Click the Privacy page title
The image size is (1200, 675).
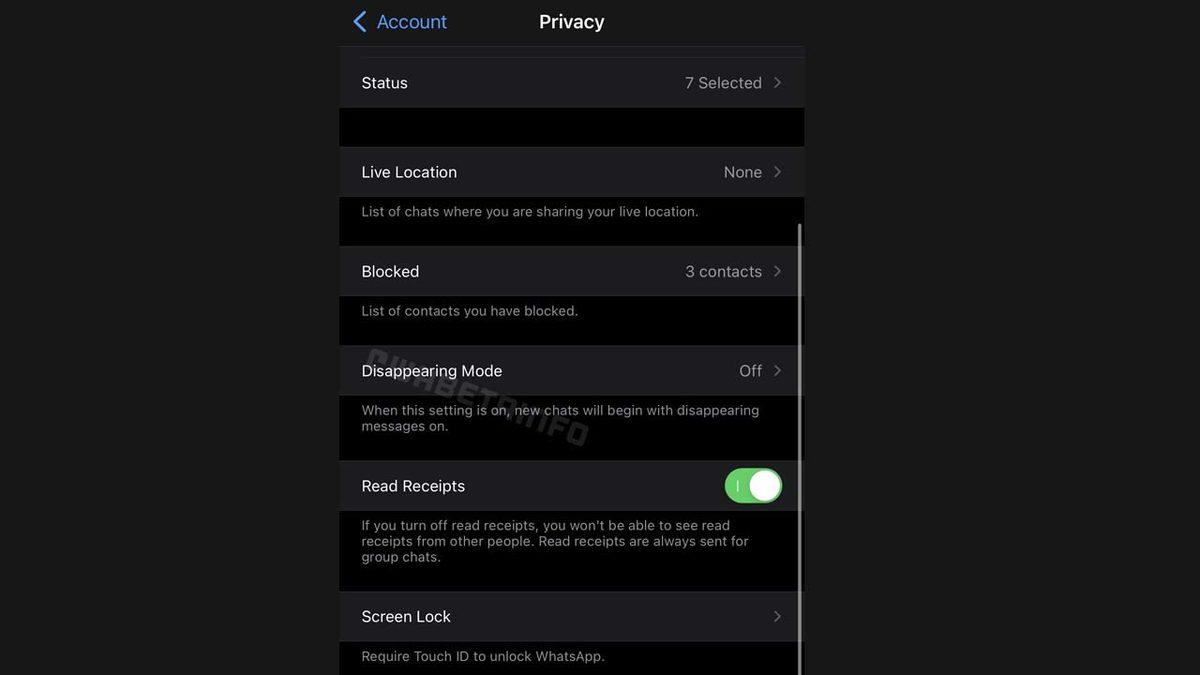(x=571, y=22)
